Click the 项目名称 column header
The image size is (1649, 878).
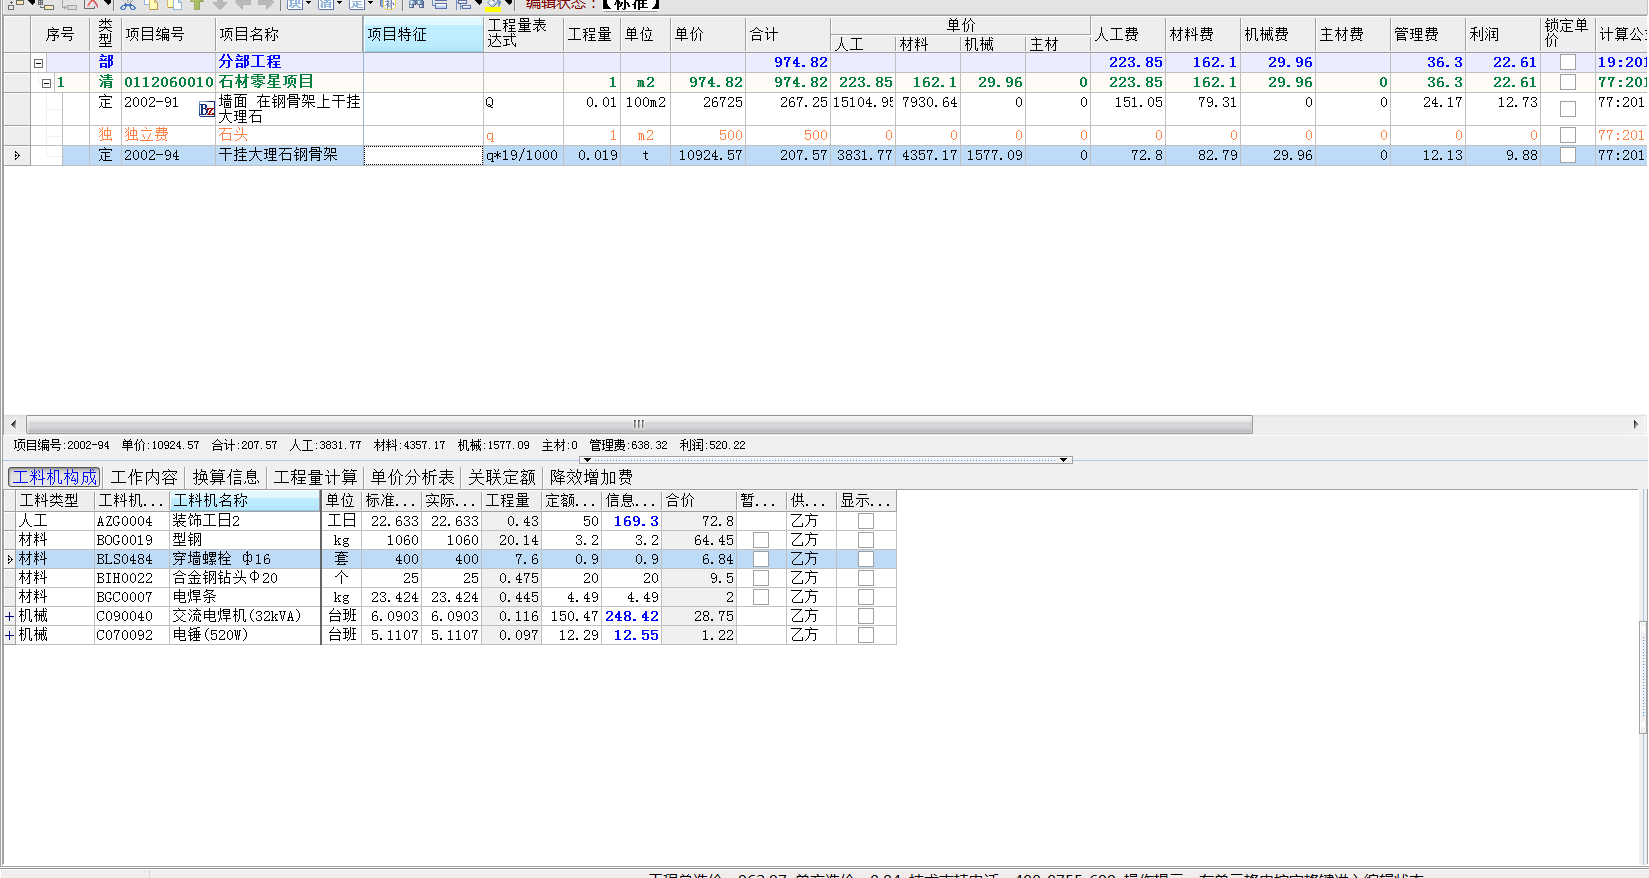pyautogui.click(x=289, y=34)
